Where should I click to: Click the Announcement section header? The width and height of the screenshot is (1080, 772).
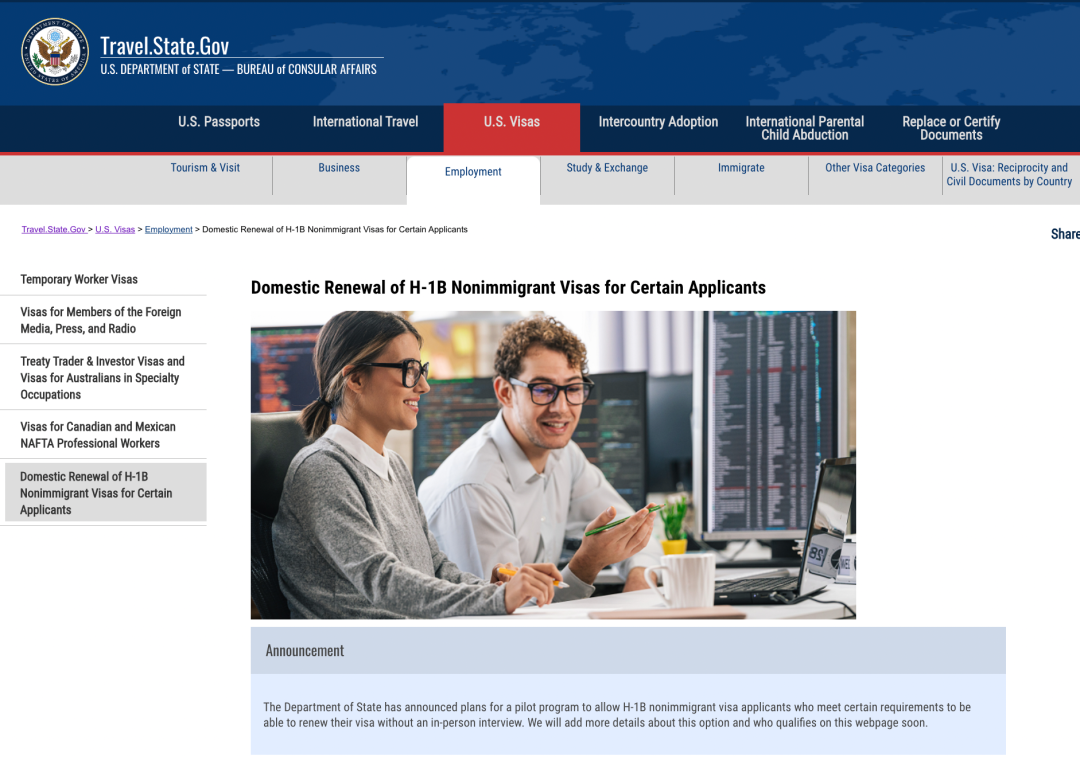coord(628,650)
